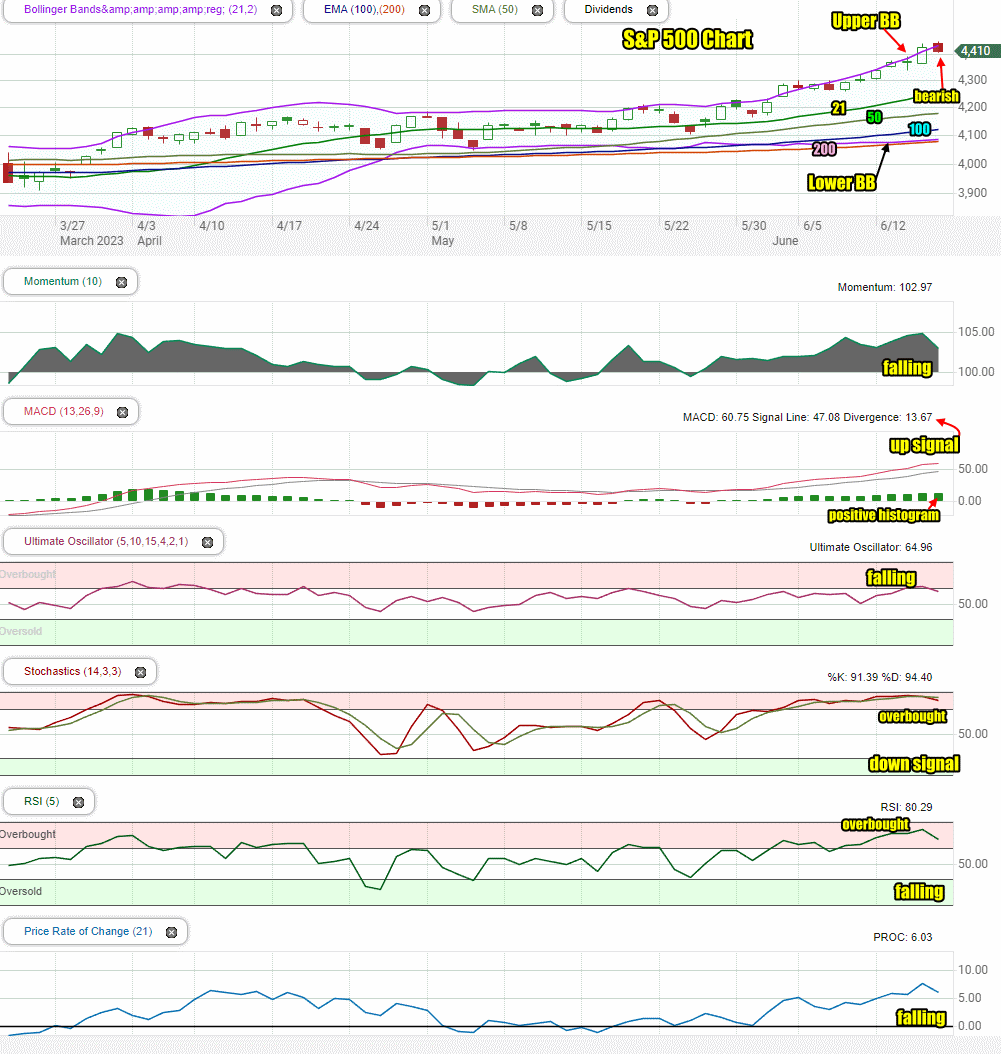Open MACD (13,26,9) settings label
The image size is (1001, 1054).
coord(63,411)
